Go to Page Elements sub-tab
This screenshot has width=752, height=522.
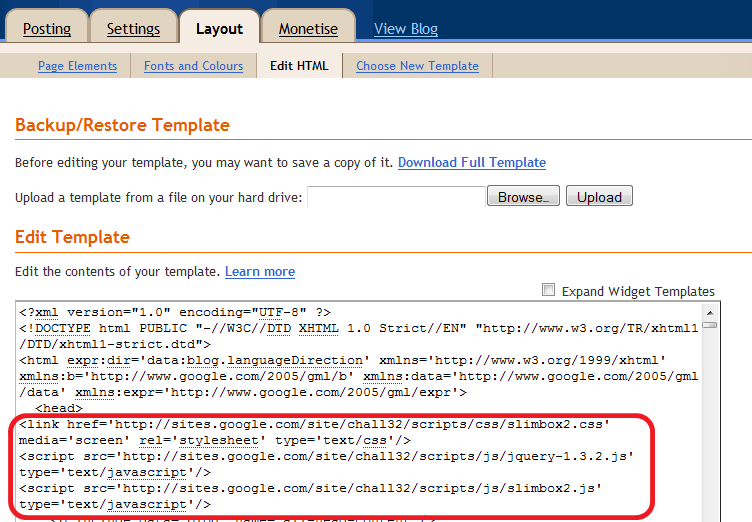coord(78,66)
